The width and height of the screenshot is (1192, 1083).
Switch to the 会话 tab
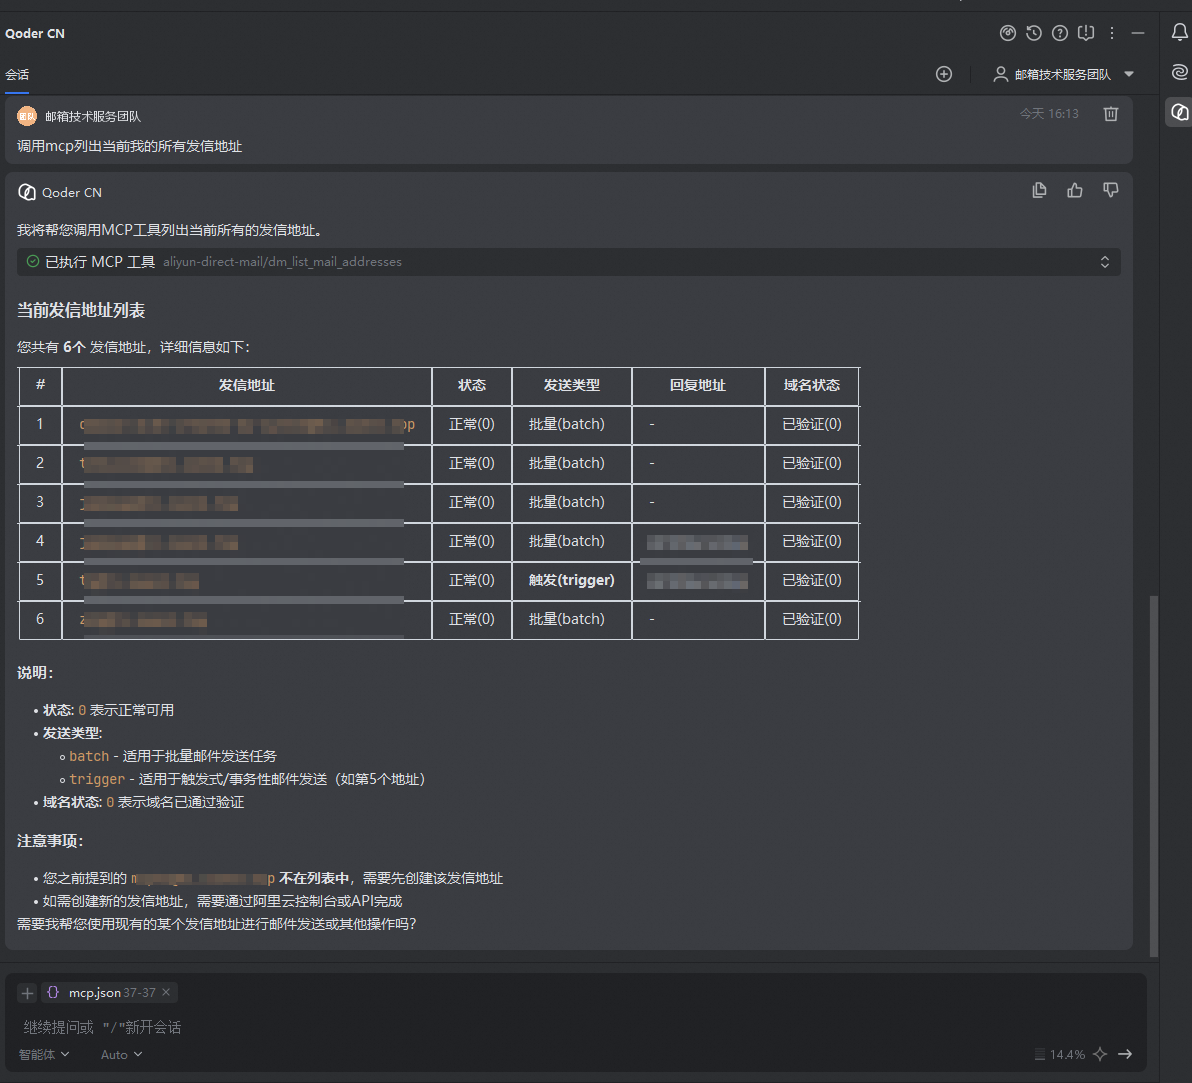click(x=17, y=74)
